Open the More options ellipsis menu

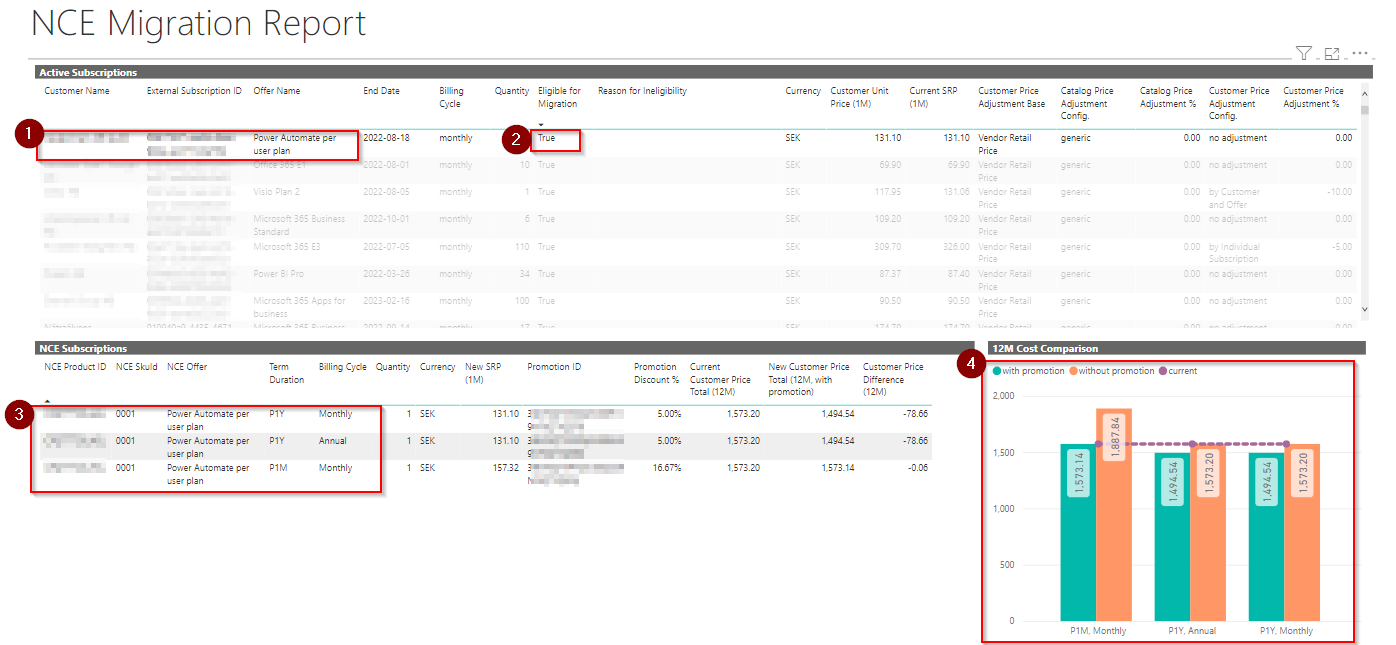1360,53
